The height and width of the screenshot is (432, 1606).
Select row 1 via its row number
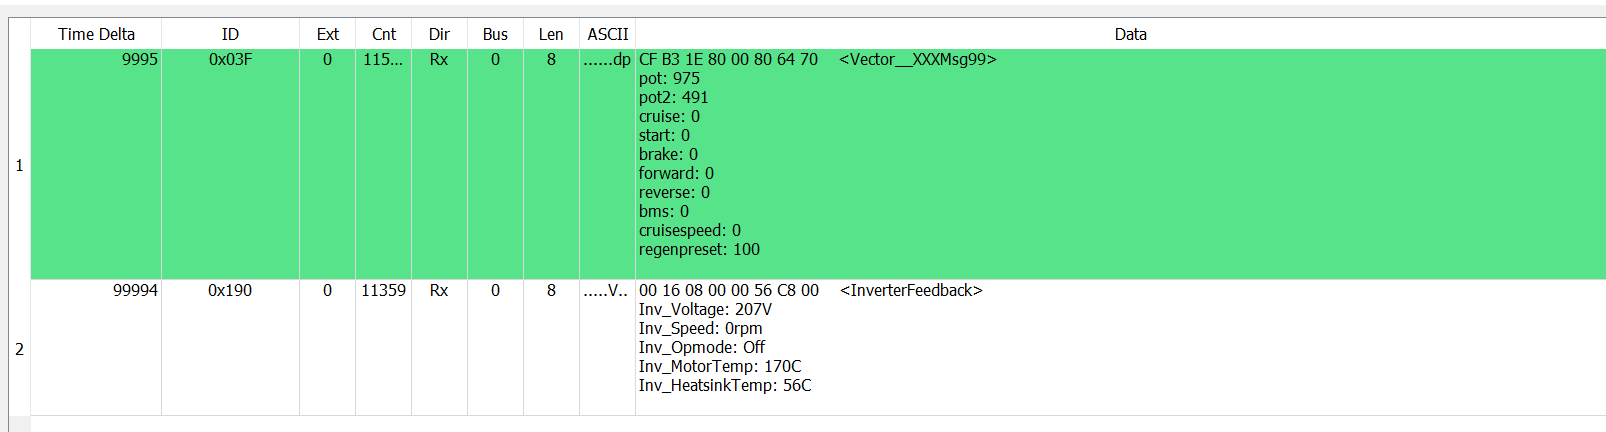click(x=19, y=165)
